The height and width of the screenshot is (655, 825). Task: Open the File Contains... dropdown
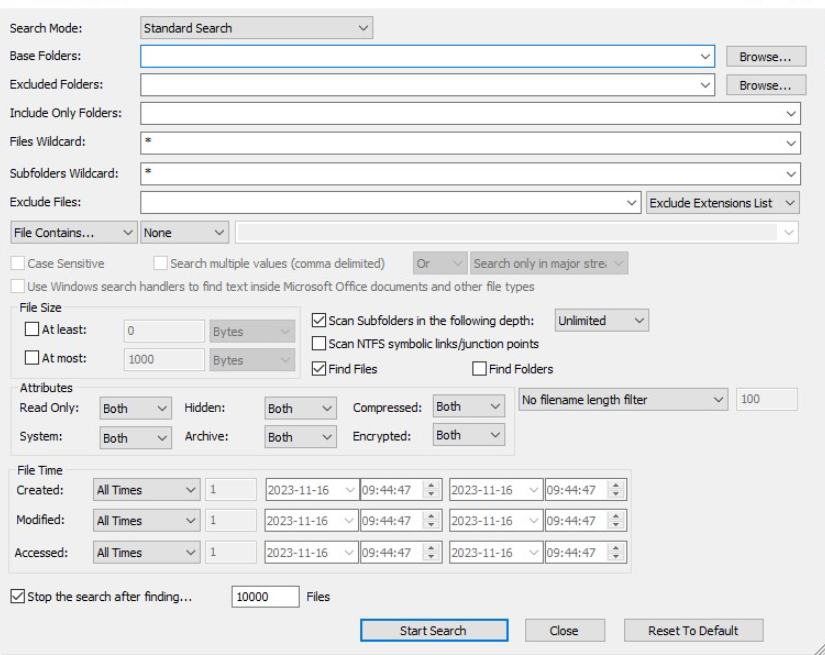73,233
